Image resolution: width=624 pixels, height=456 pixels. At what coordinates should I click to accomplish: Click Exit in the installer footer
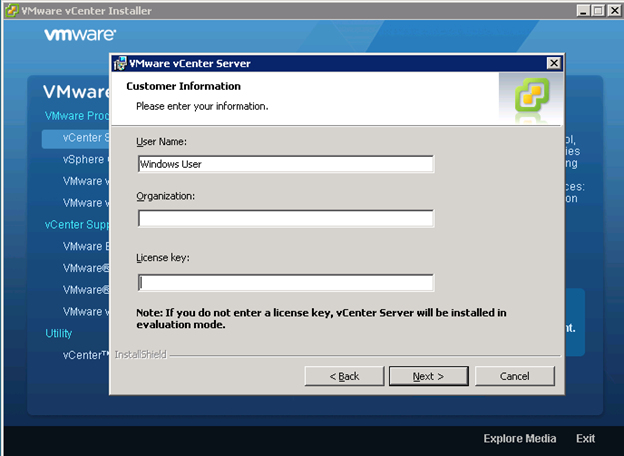585,438
